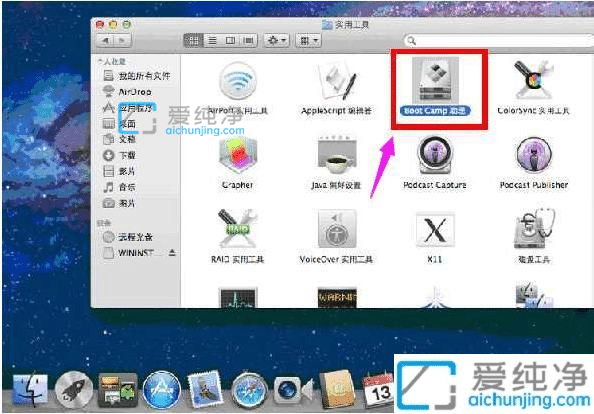Select VoiceOver utility icon
Screen dimensions: 594x414
337,228
